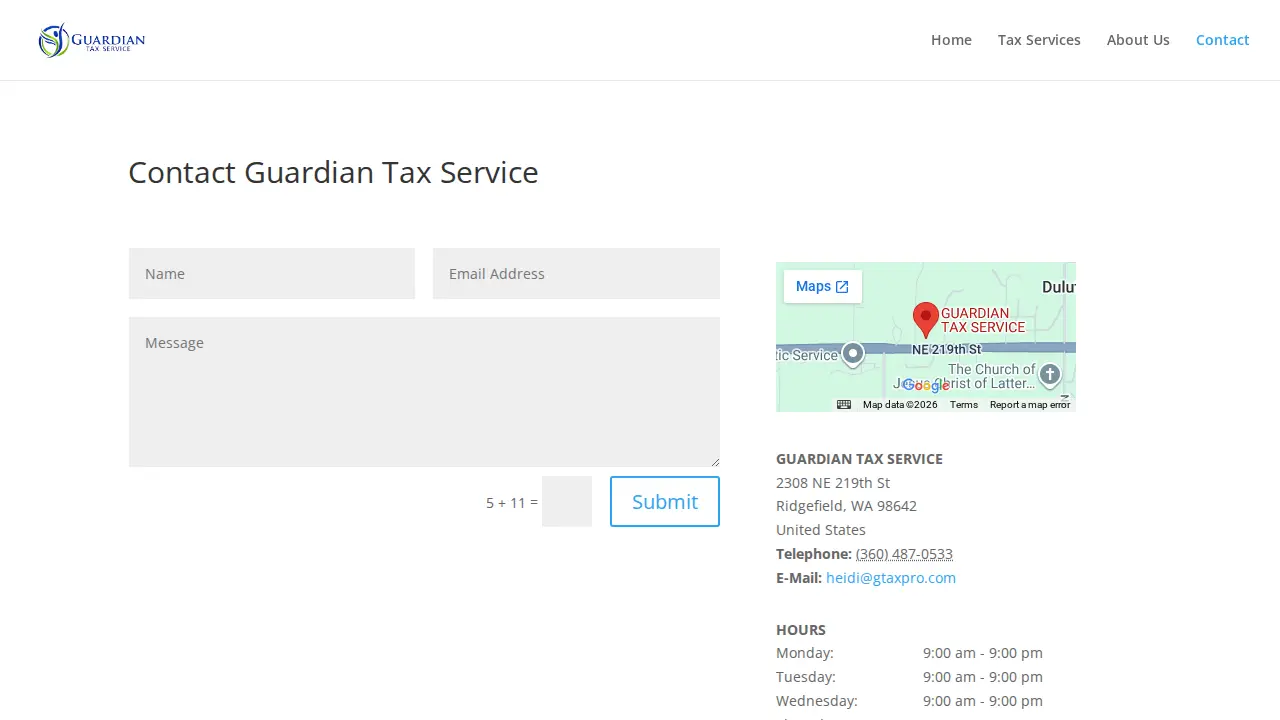
Task: Click the United States address line
Action: click(x=821, y=530)
